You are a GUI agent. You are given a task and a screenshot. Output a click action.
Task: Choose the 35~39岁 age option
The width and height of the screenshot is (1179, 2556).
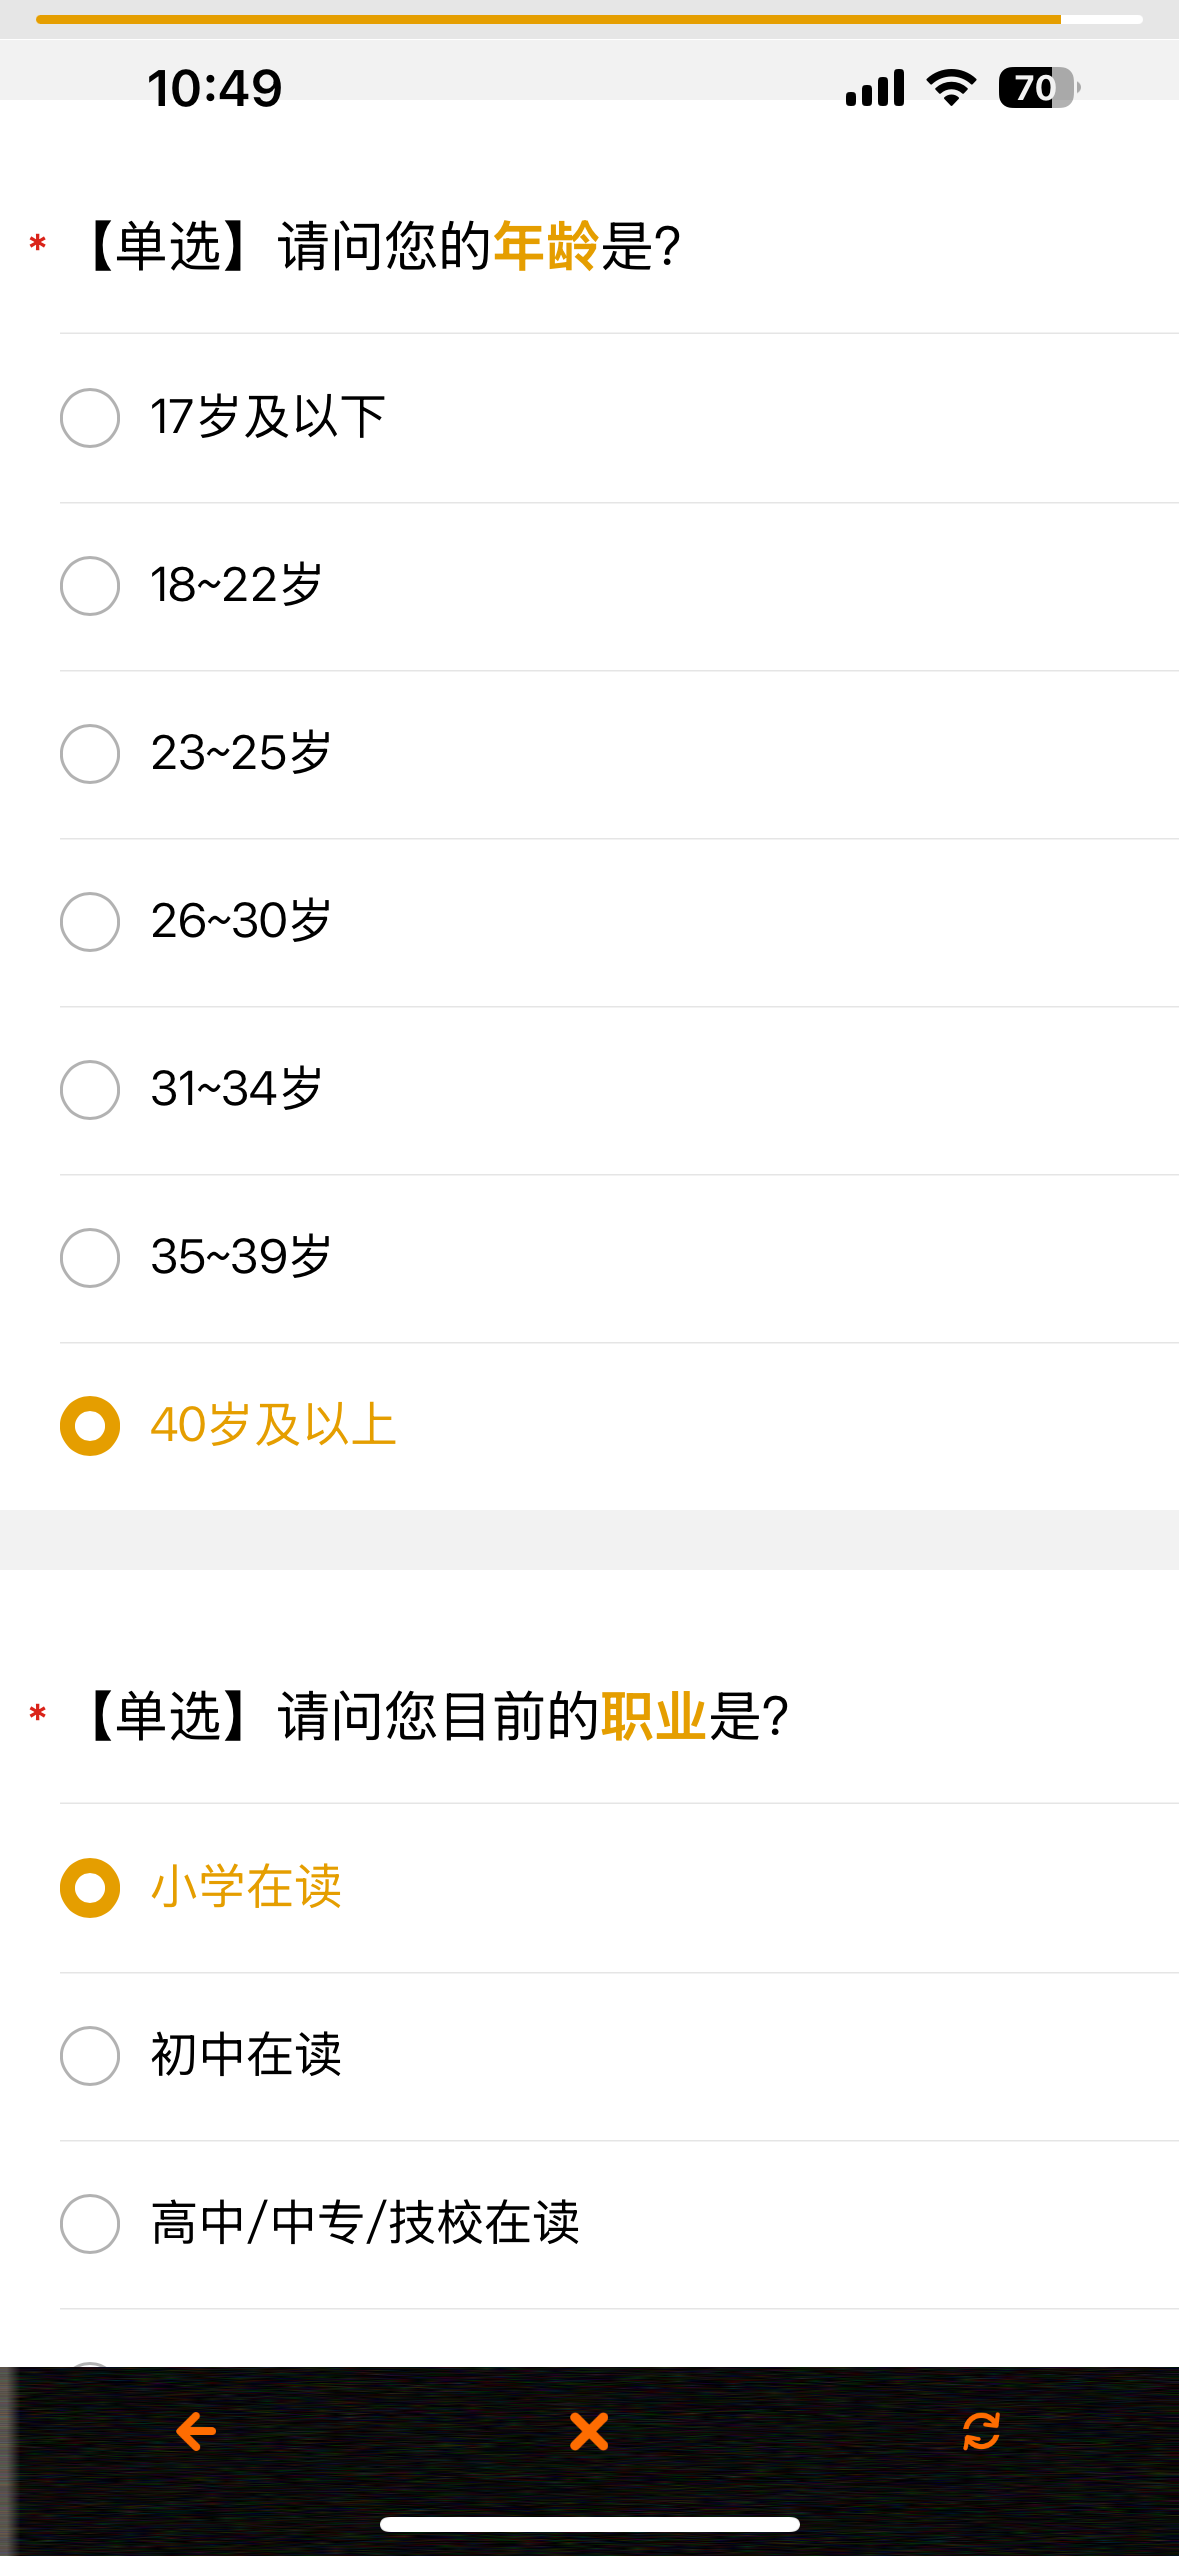pos(619,1258)
